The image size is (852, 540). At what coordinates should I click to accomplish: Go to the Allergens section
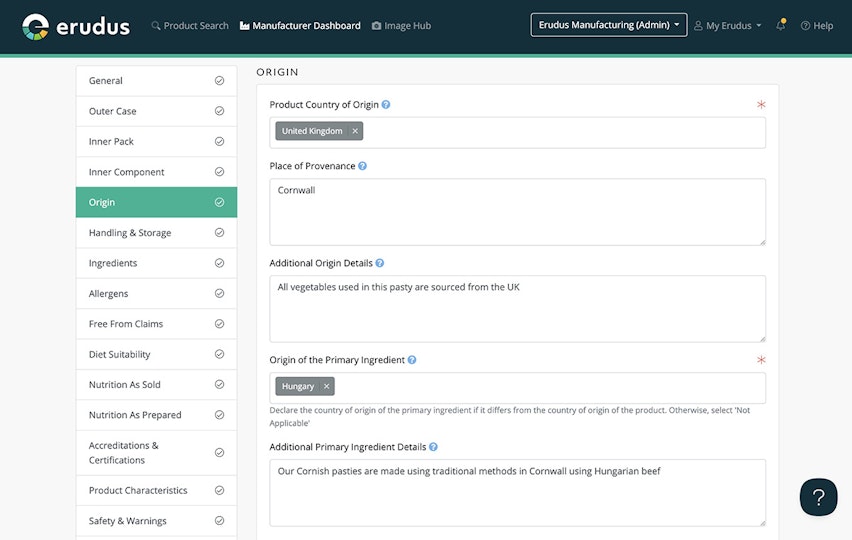pos(156,293)
